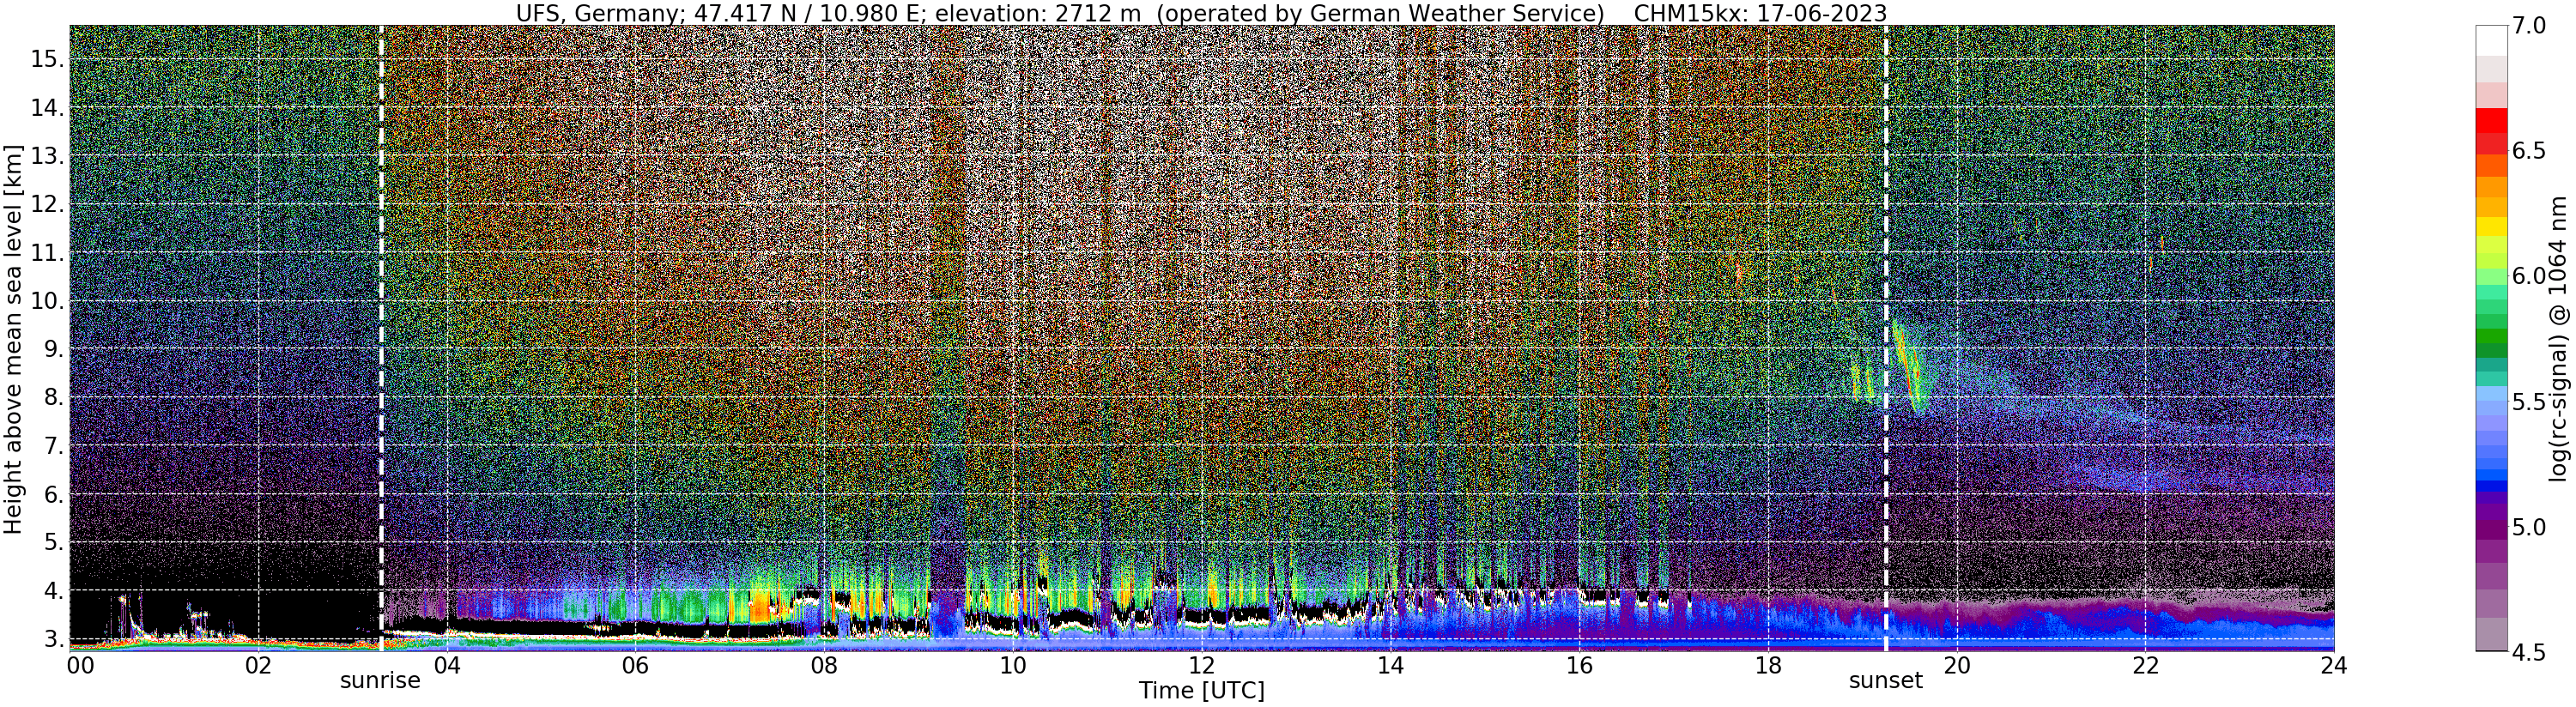Click the '15.' tick on the height axis

[x=47, y=60]
